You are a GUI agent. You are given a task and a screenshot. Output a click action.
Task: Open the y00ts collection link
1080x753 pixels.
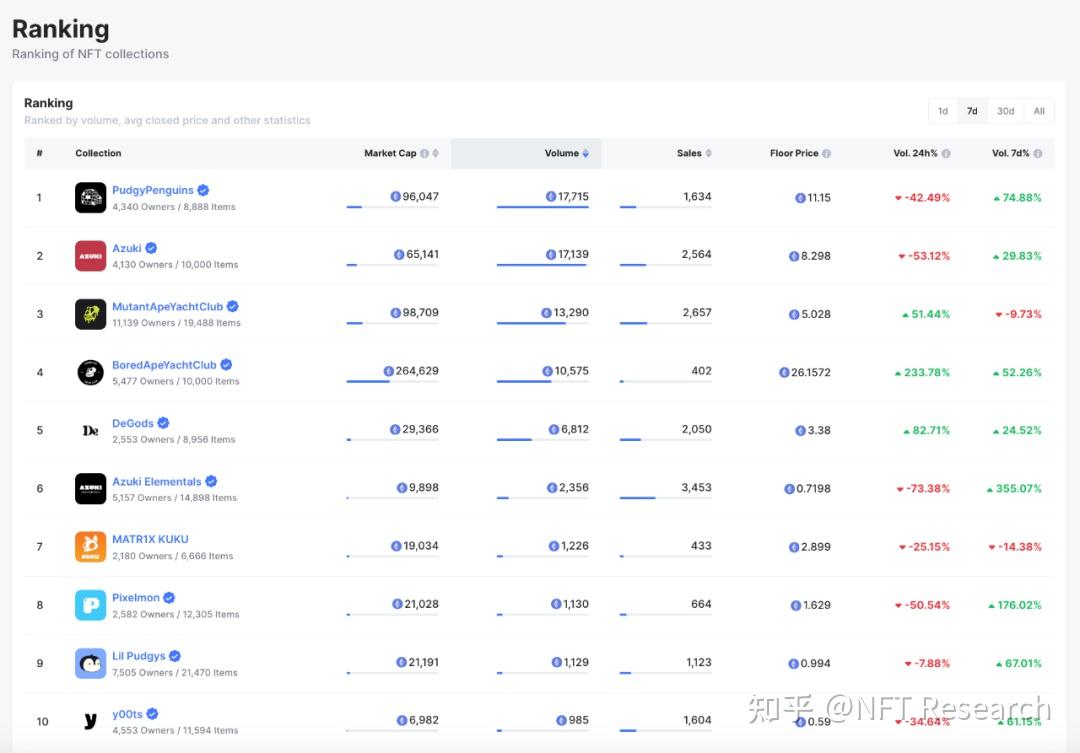point(127,714)
